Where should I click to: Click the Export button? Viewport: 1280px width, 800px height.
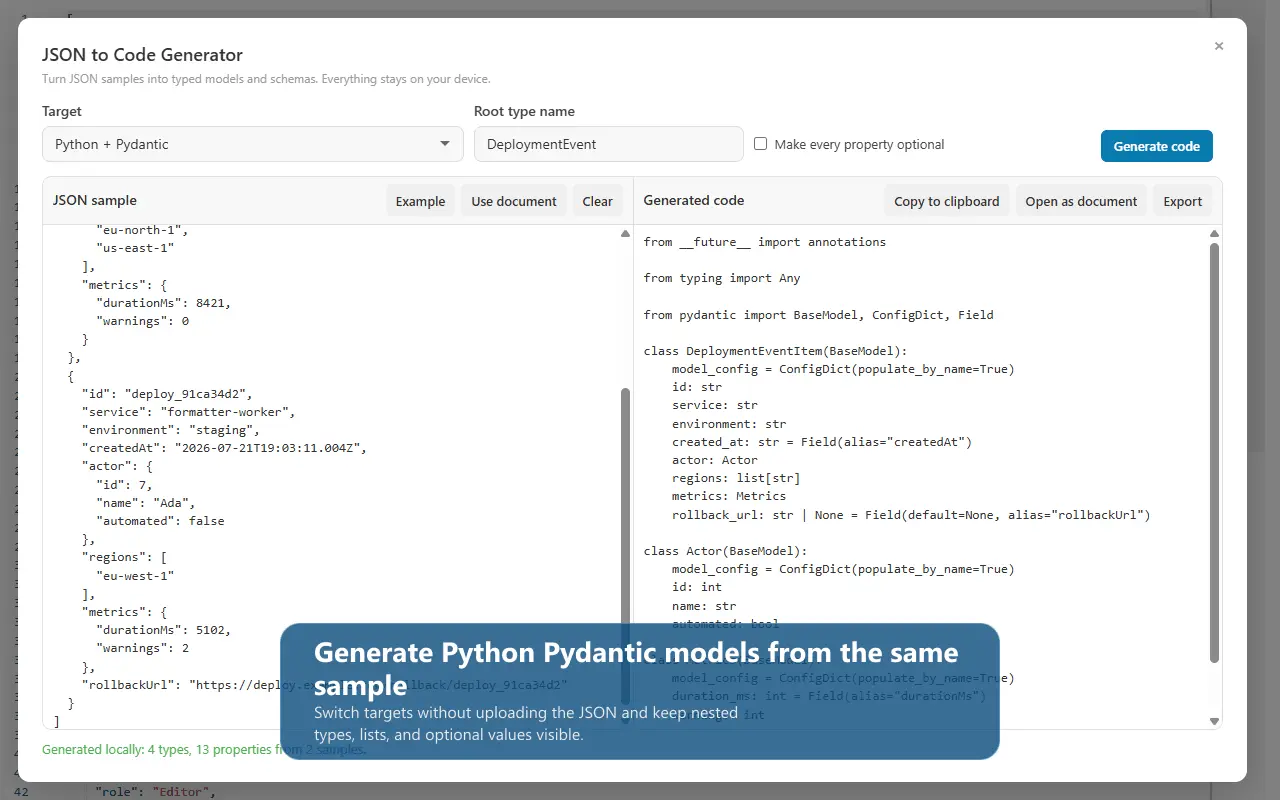[x=1182, y=201]
